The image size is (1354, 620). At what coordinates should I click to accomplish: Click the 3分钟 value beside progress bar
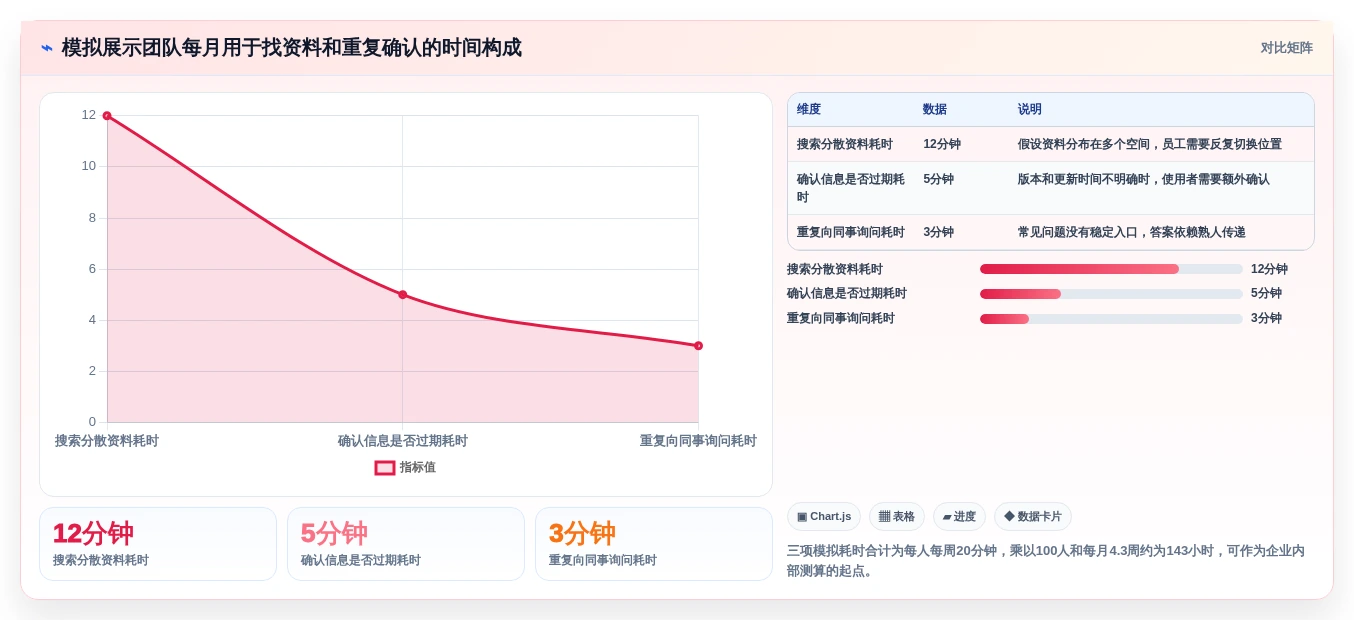[1266, 319]
